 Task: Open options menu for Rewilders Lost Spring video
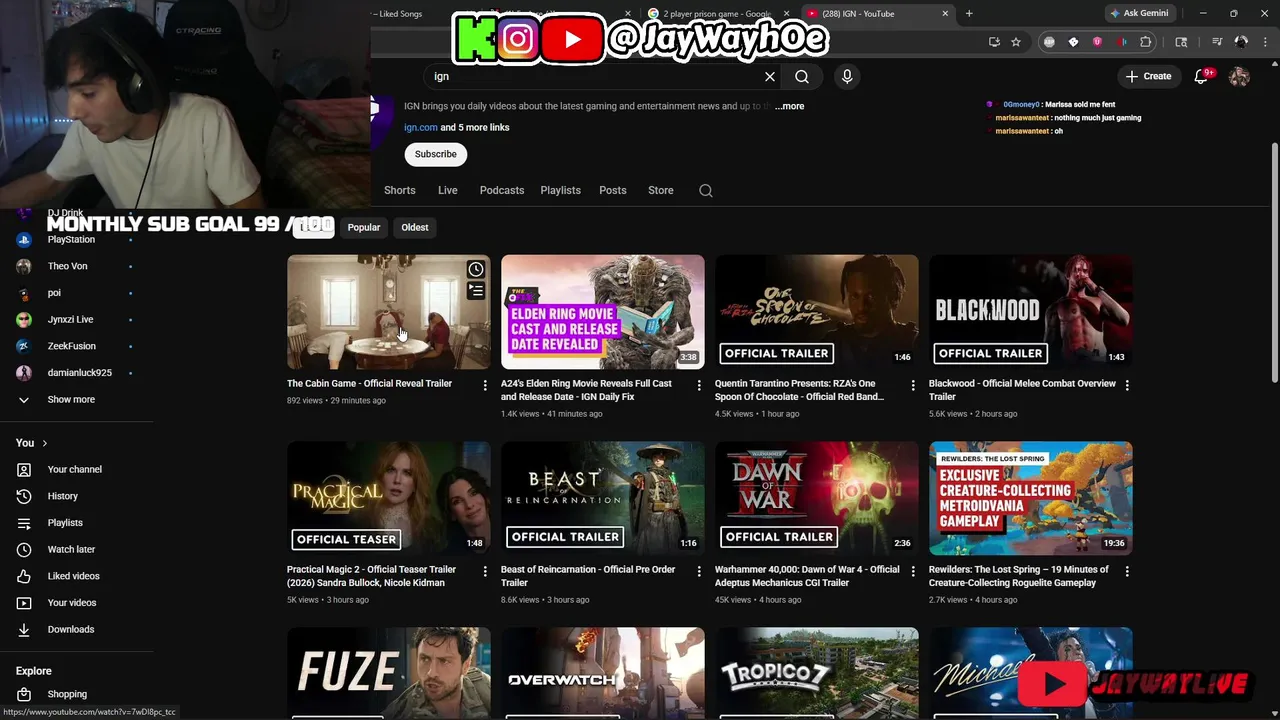pos(1127,571)
